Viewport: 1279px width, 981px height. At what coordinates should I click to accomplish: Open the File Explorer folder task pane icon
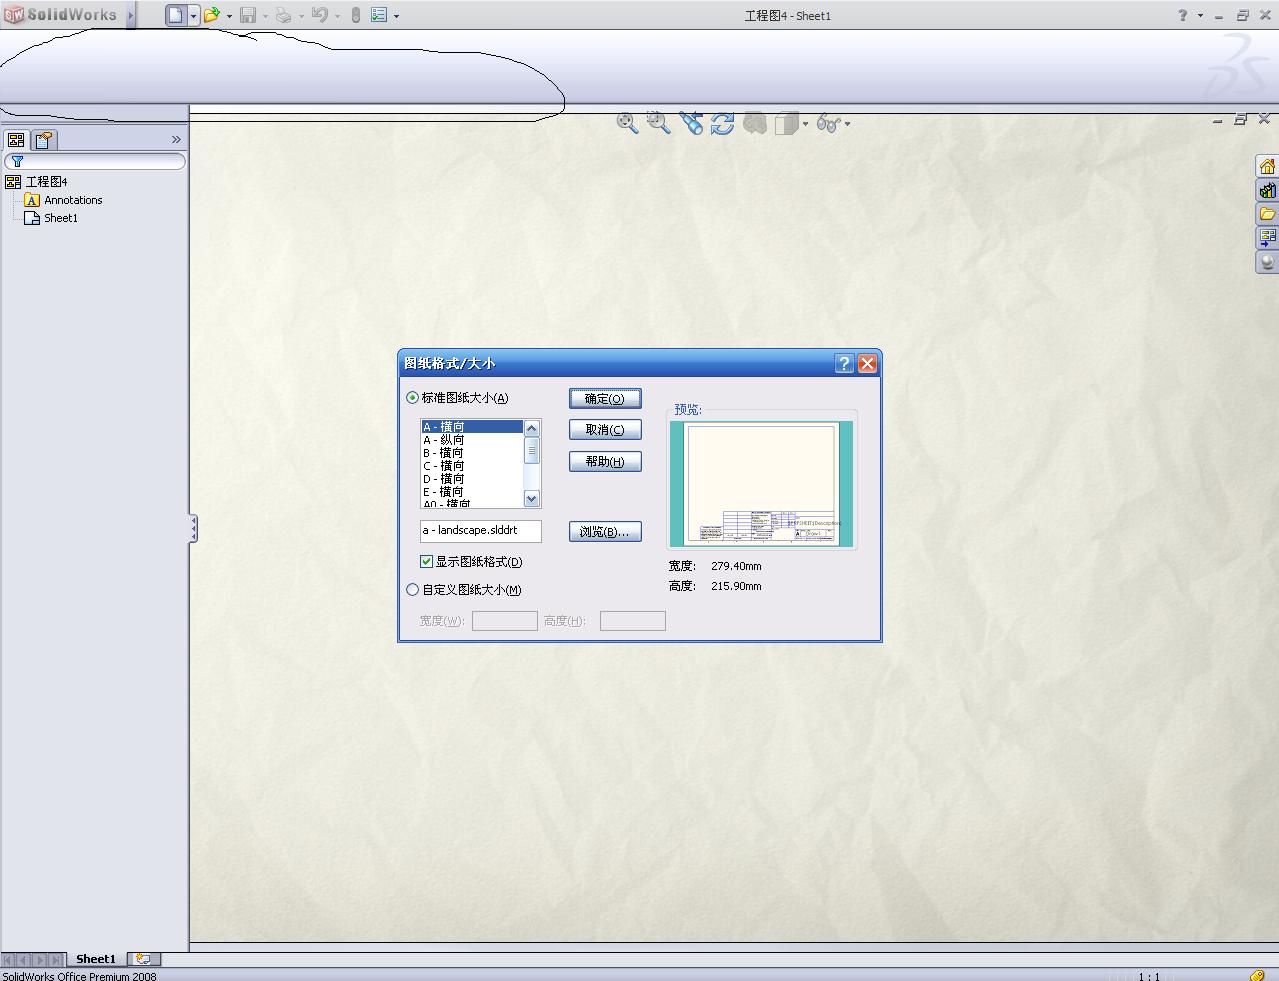coord(1267,214)
